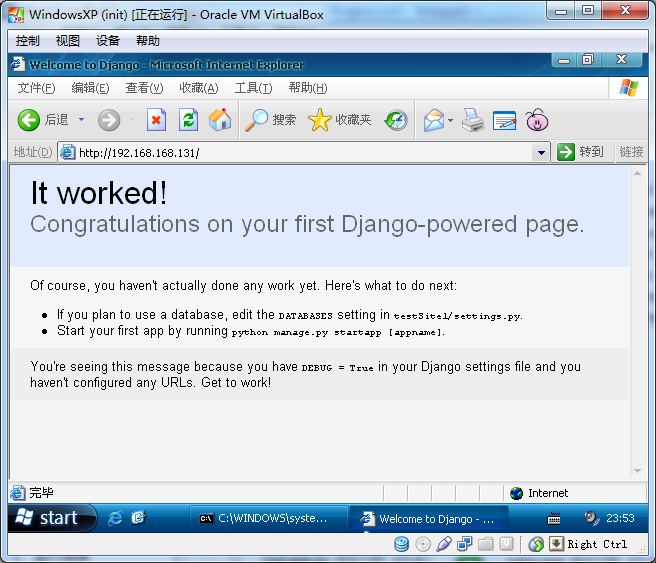Open IE 帮助(H) menu
656x563 pixels.
click(x=308, y=88)
